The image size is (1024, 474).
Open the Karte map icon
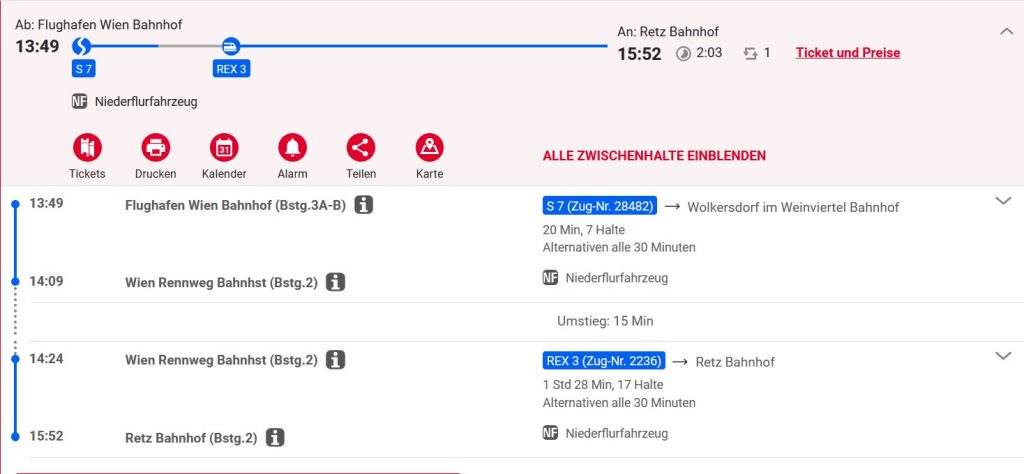point(429,148)
